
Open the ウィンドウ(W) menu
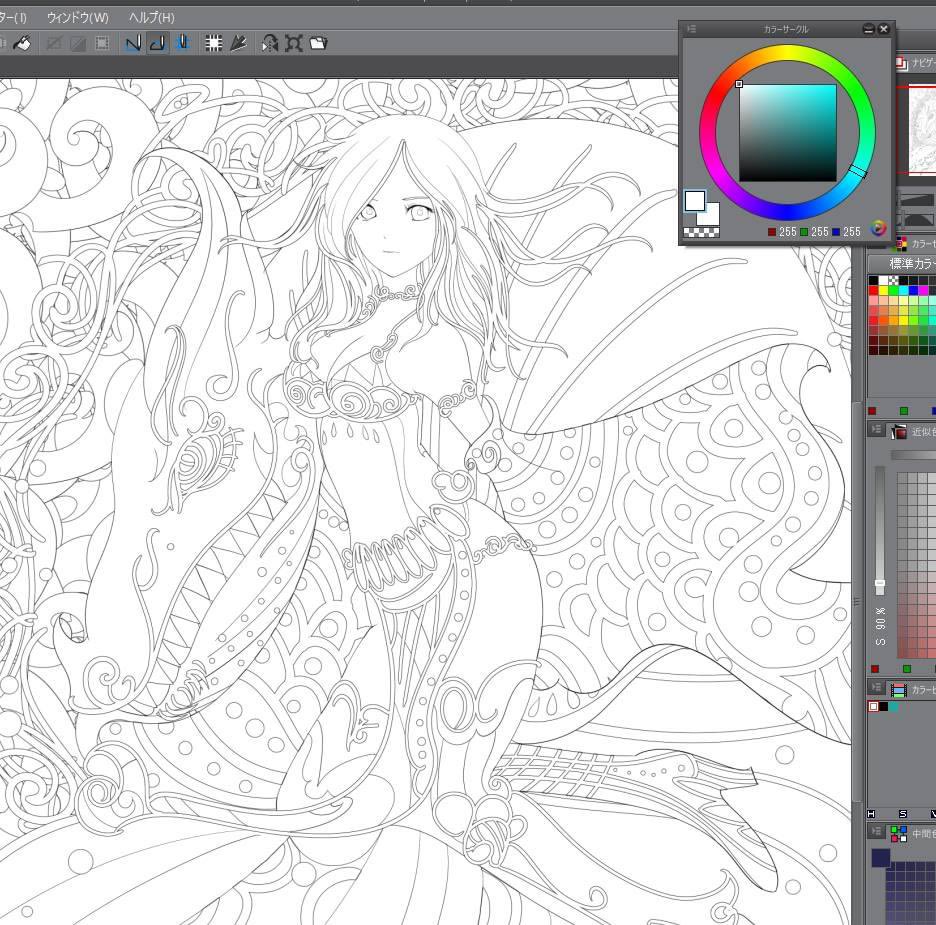[78, 17]
